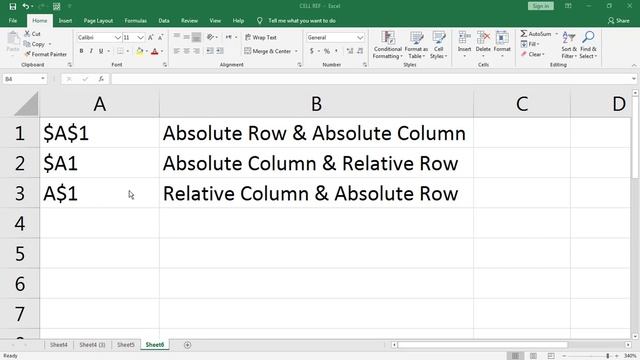Switch to Page Break Preview in status bar

(x=551, y=356)
